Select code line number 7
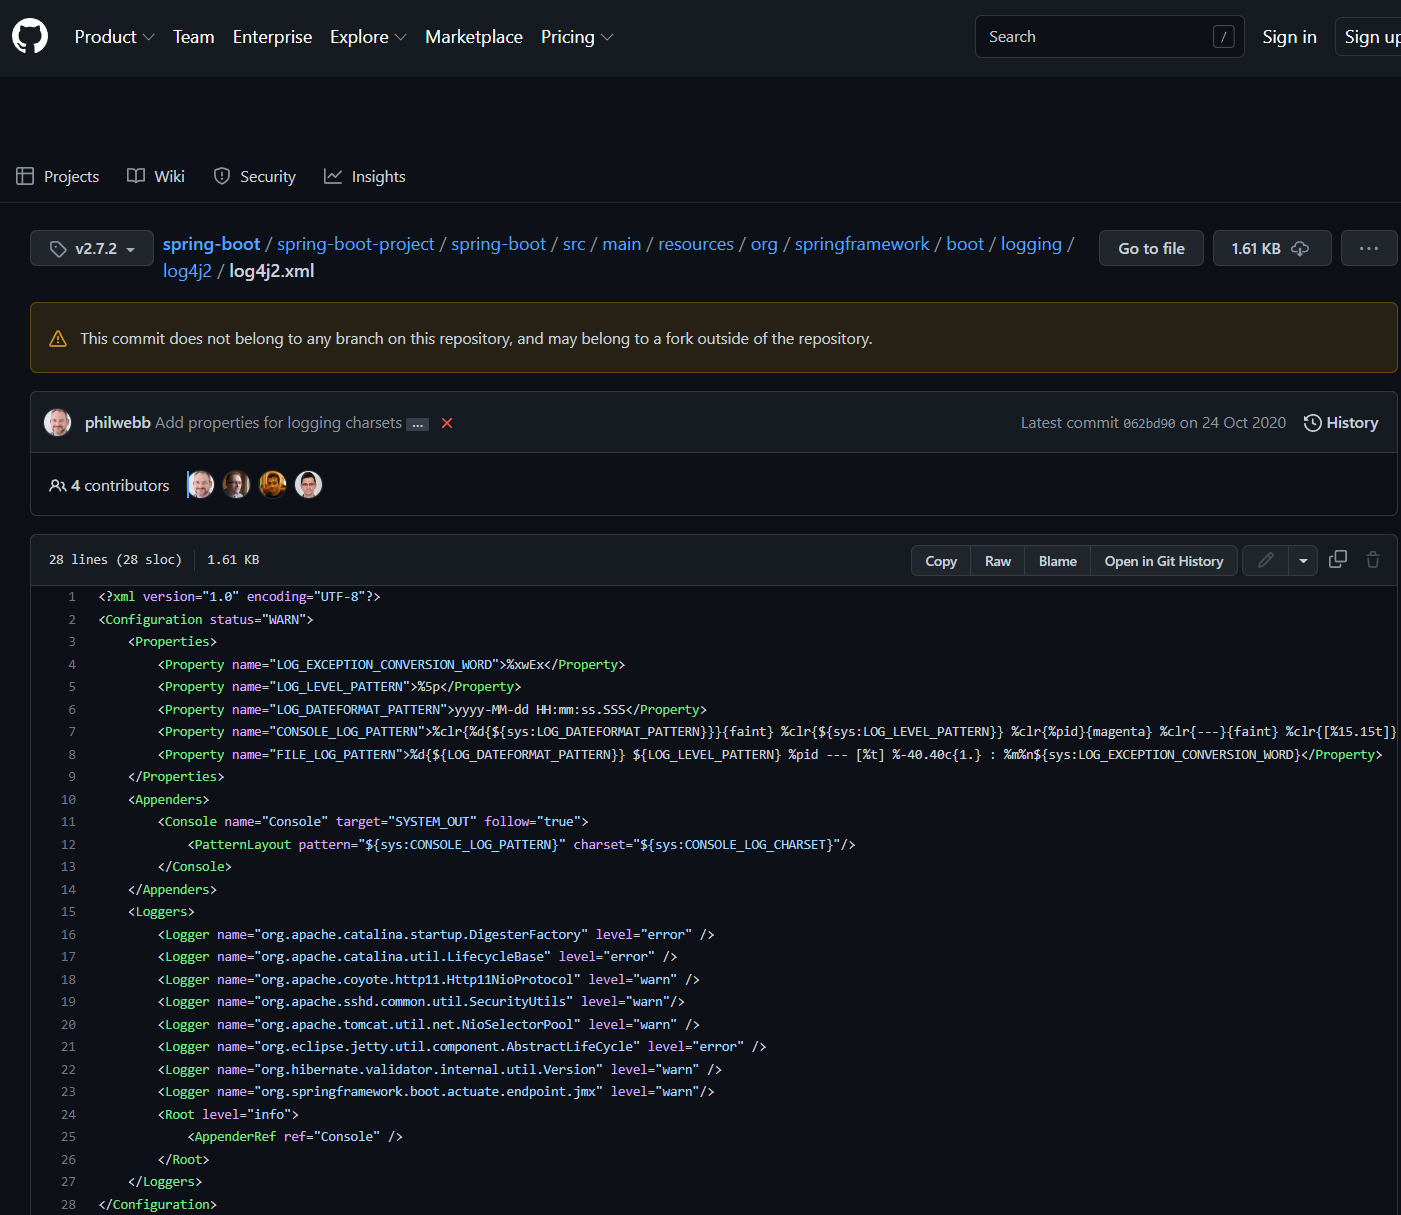 click(x=72, y=732)
